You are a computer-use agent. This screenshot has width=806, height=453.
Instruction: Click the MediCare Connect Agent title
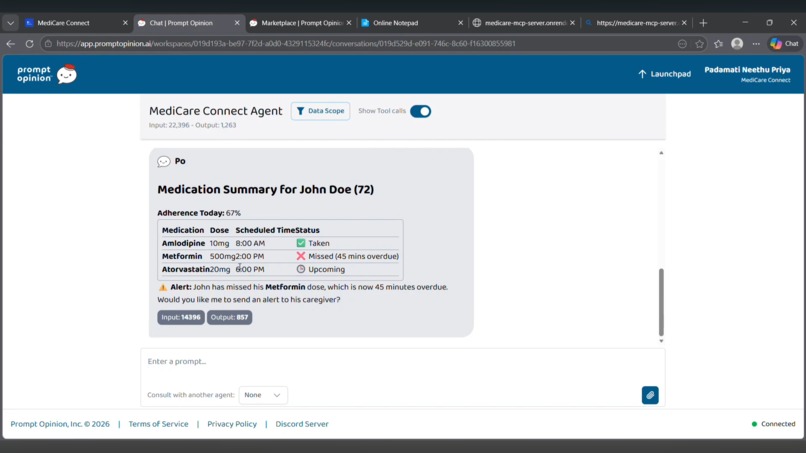pos(215,111)
